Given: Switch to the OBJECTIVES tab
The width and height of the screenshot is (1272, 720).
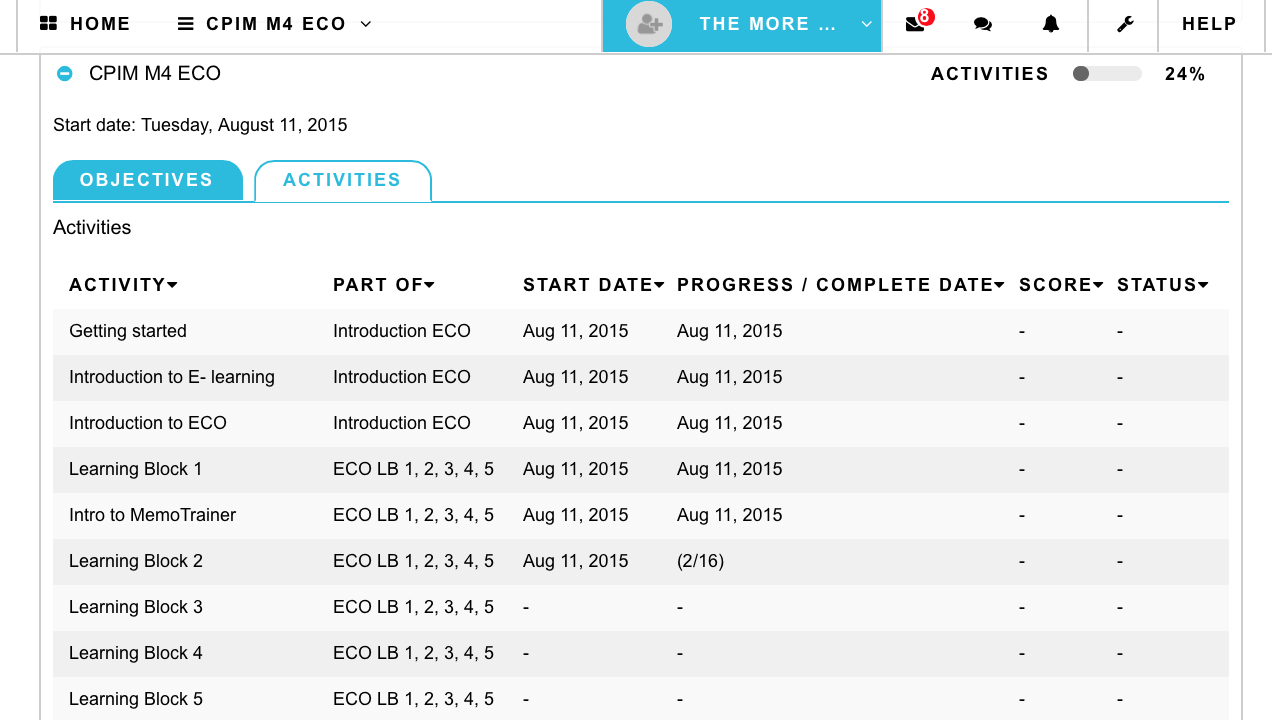Looking at the screenshot, I should [147, 180].
